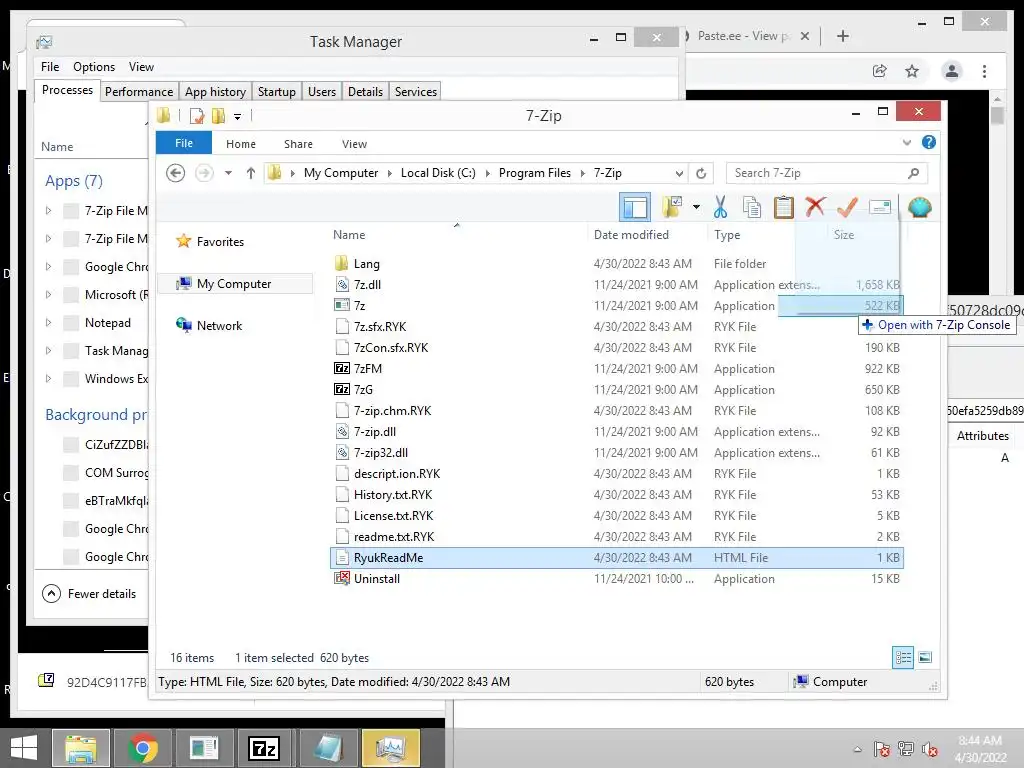Open Customize Quick Access Toolbar dropdown
The image size is (1024, 768).
click(x=237, y=117)
